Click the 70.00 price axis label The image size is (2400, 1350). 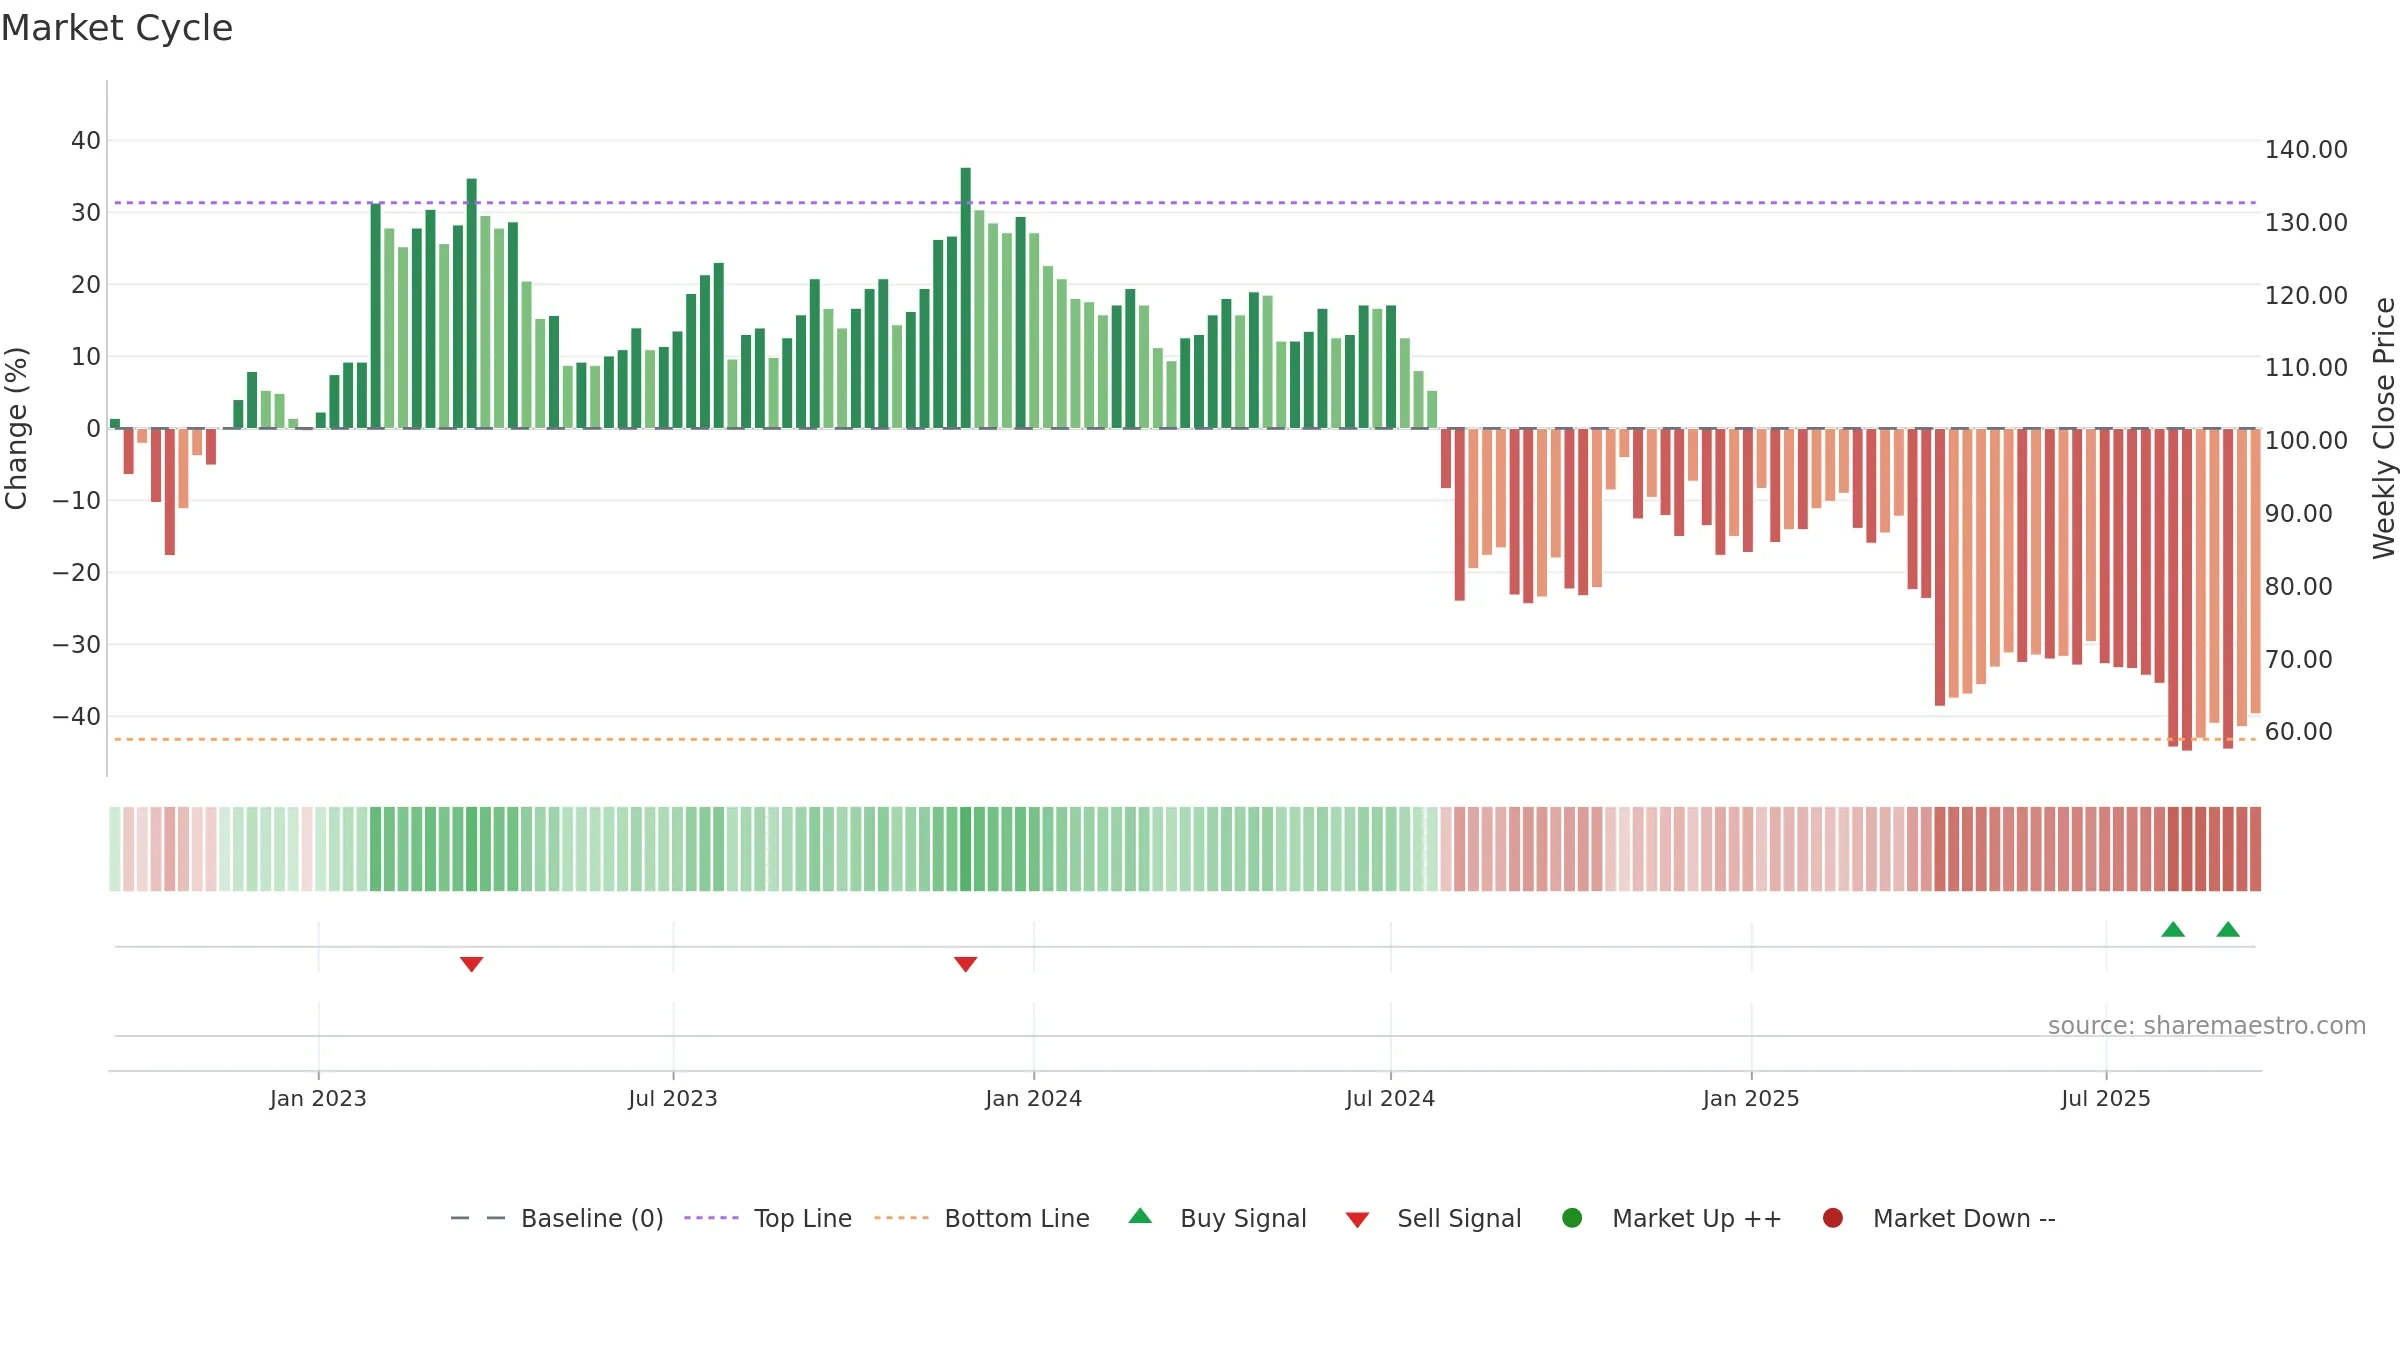pos(2298,660)
